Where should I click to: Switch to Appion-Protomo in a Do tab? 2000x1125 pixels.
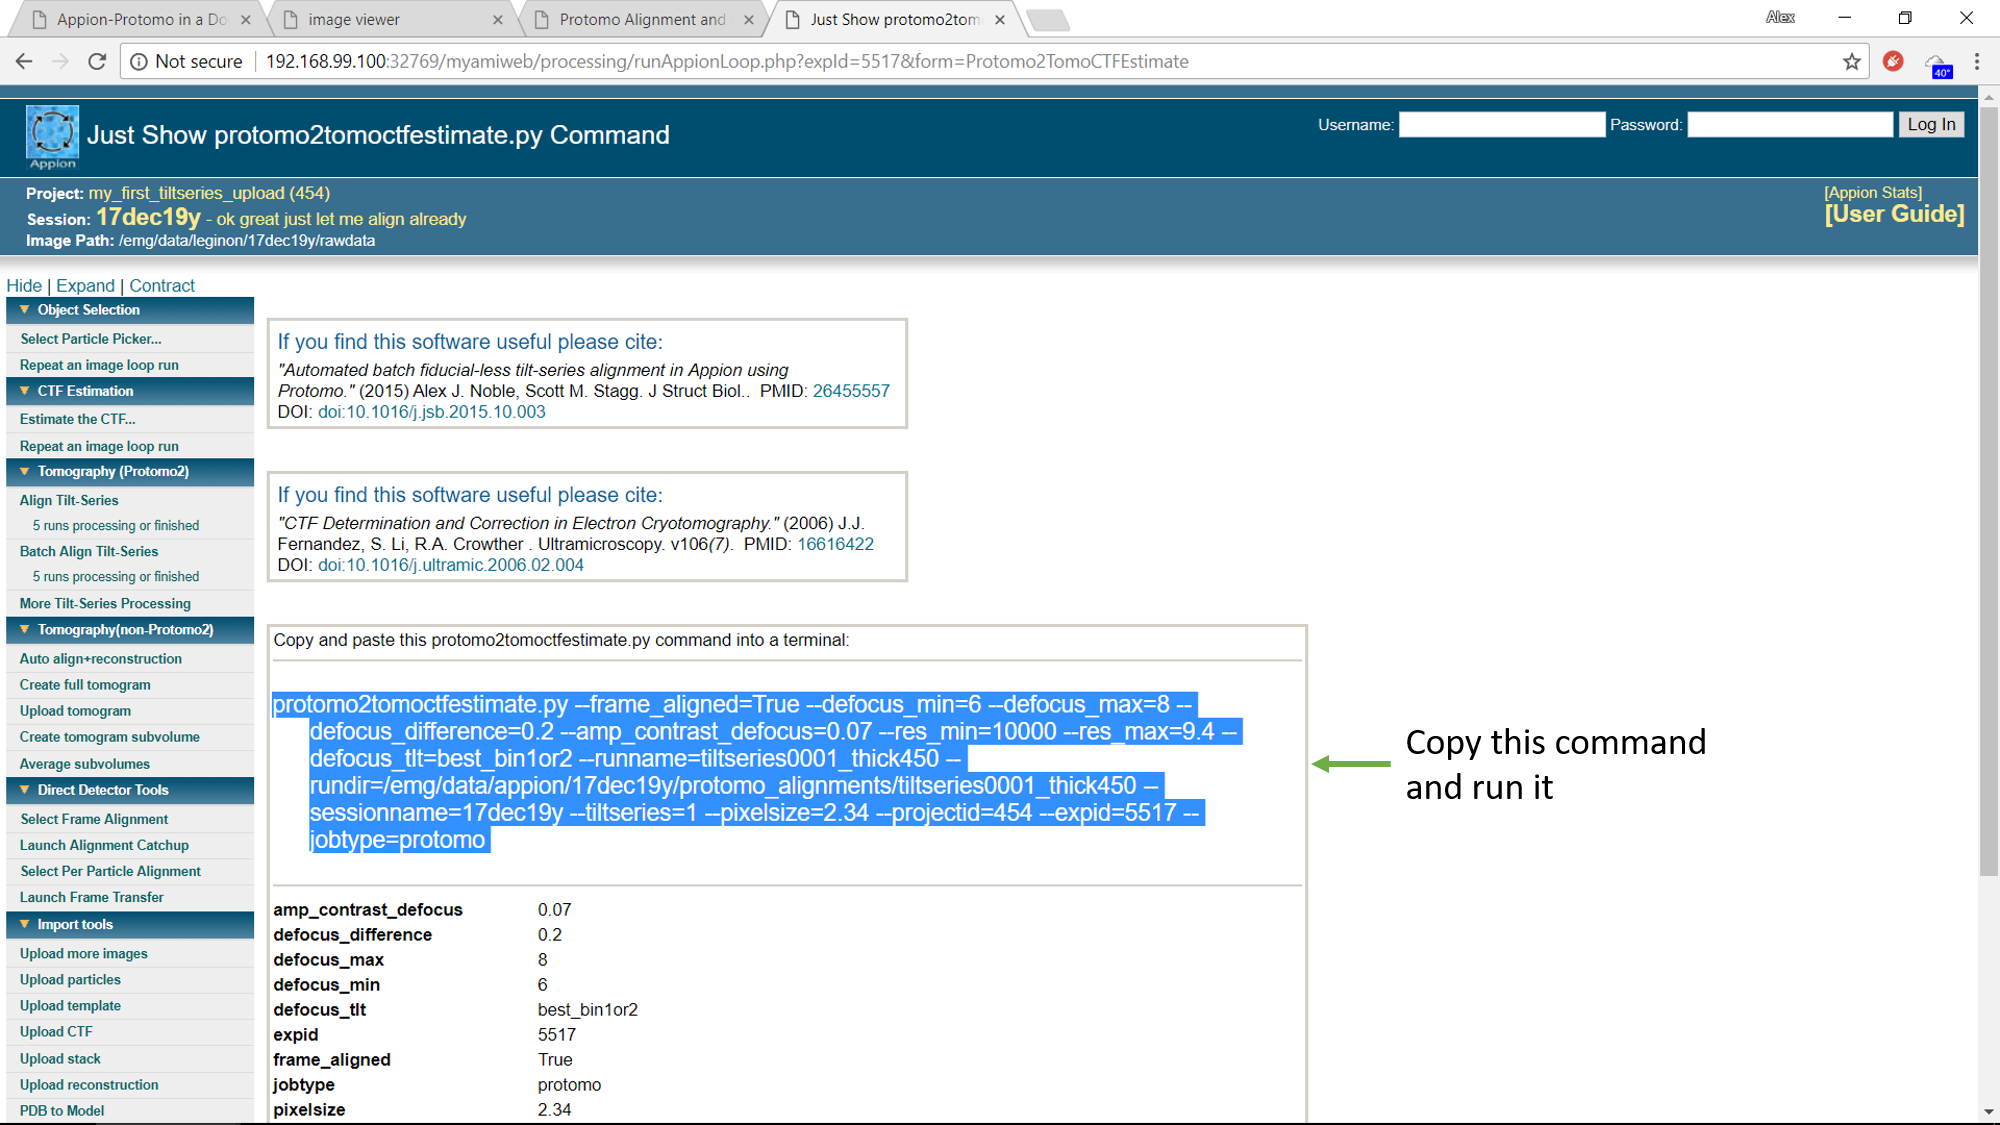pyautogui.click(x=140, y=19)
